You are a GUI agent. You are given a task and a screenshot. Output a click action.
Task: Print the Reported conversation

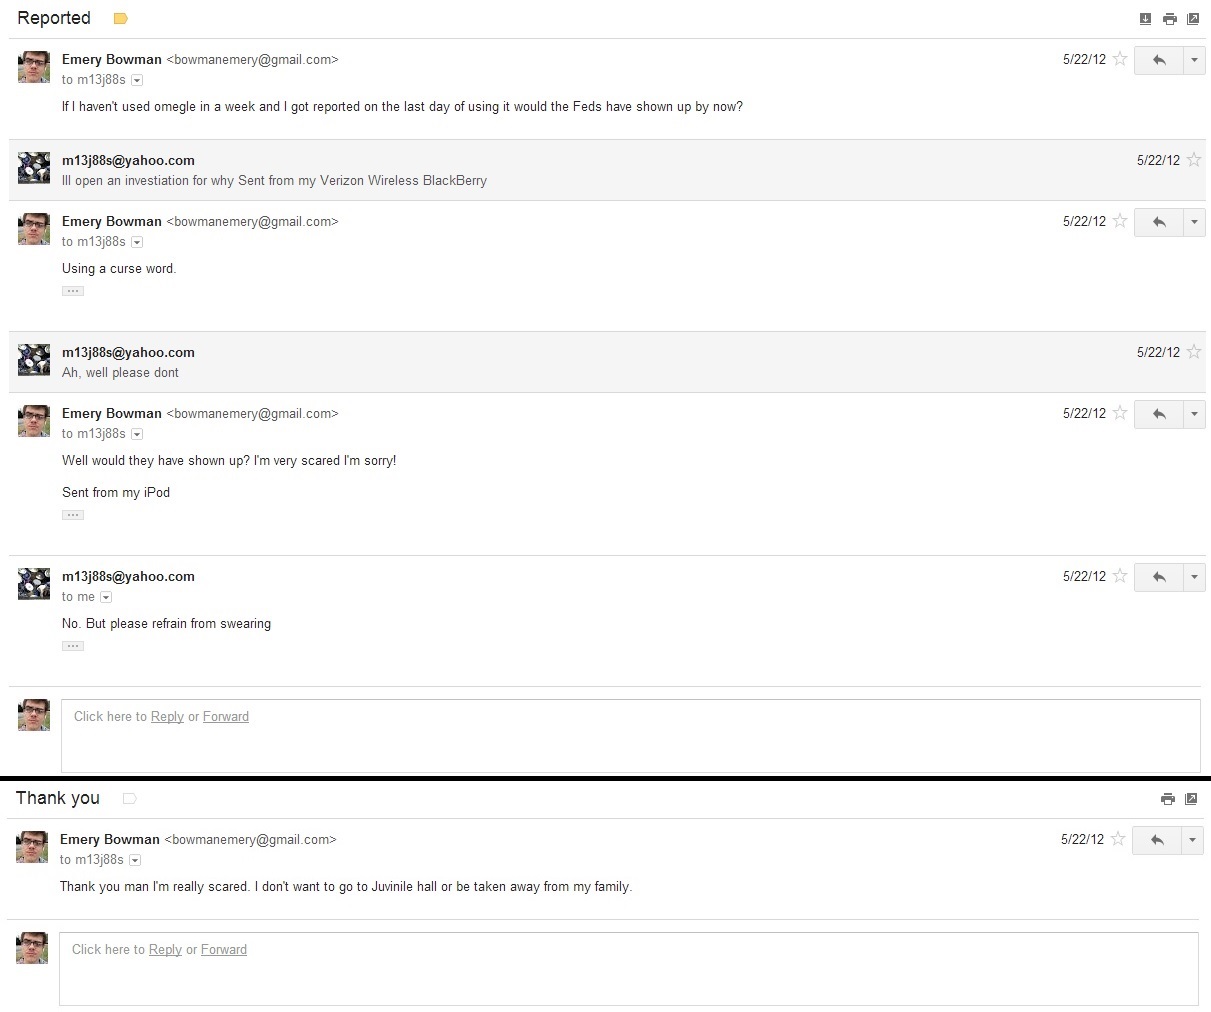point(1169,19)
